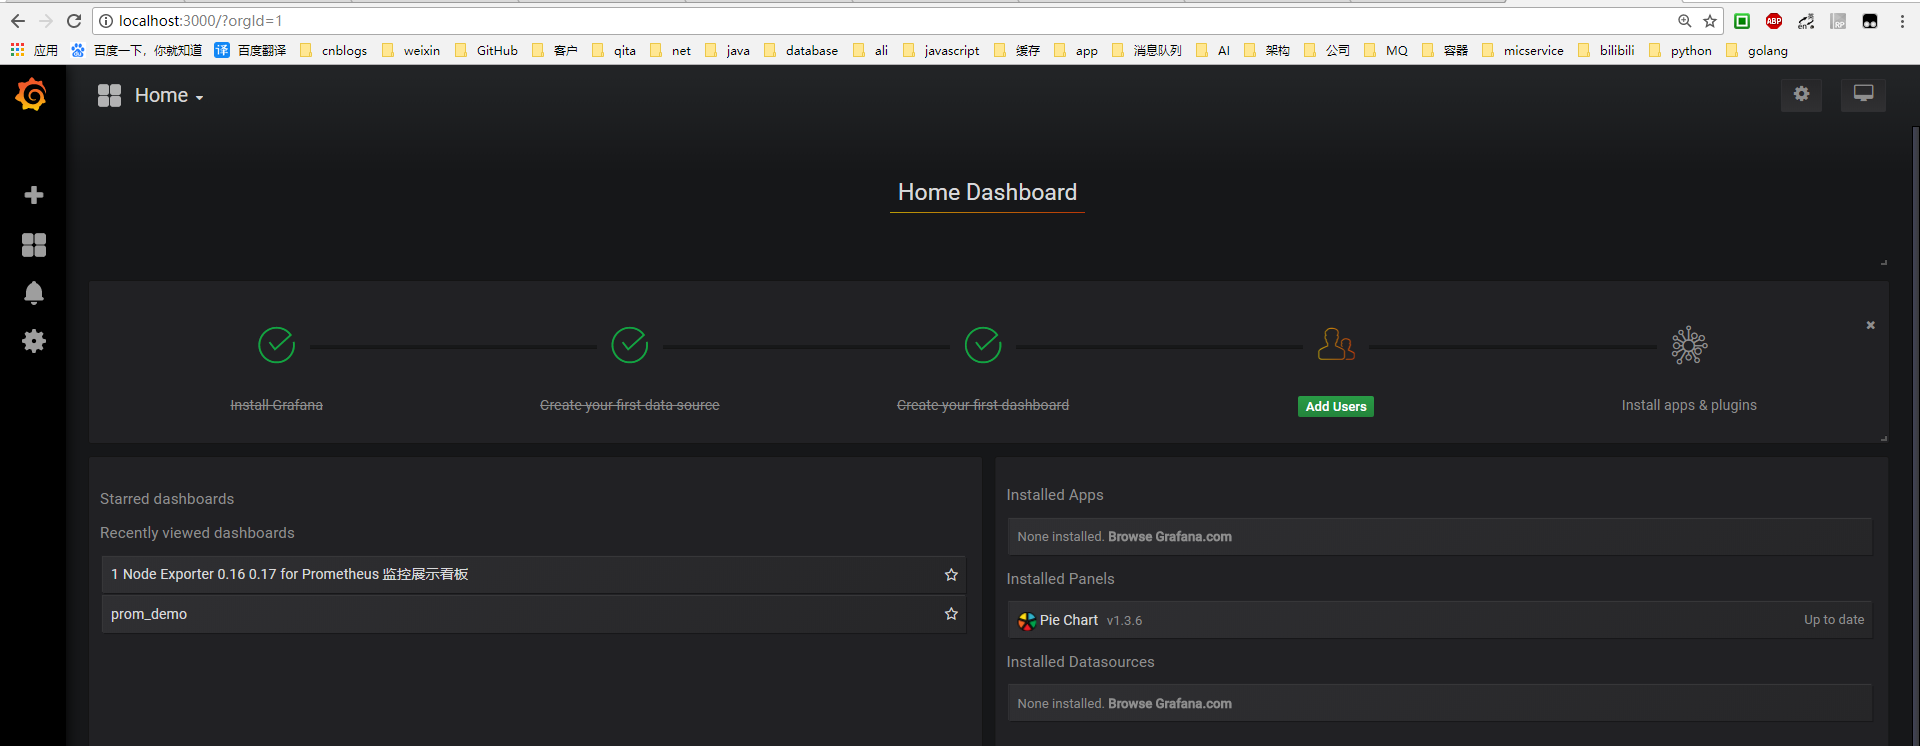This screenshot has width=1920, height=746.
Task: Expand the Home dashboard dropdown
Action: coord(169,96)
